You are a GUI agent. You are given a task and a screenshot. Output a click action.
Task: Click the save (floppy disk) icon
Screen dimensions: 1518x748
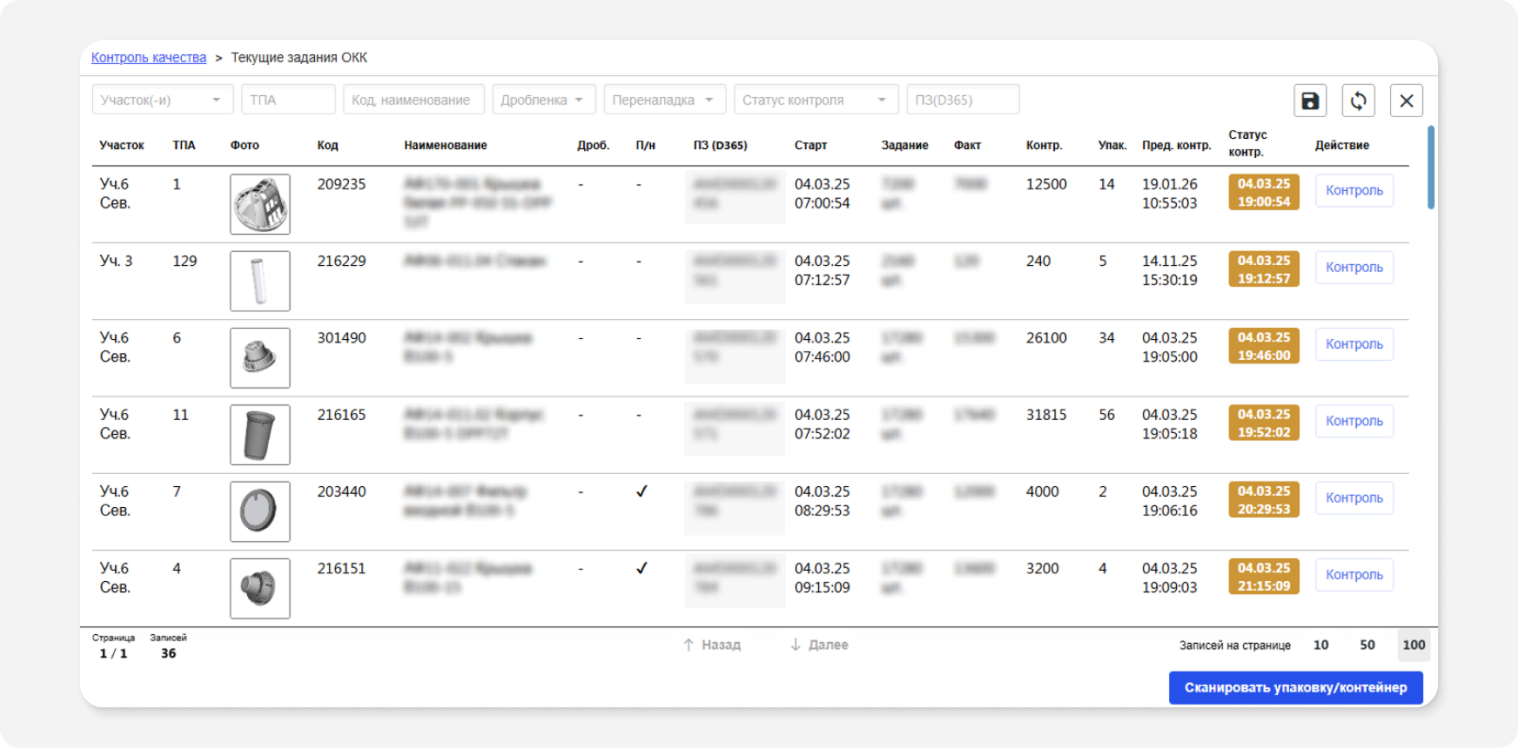pos(1310,100)
